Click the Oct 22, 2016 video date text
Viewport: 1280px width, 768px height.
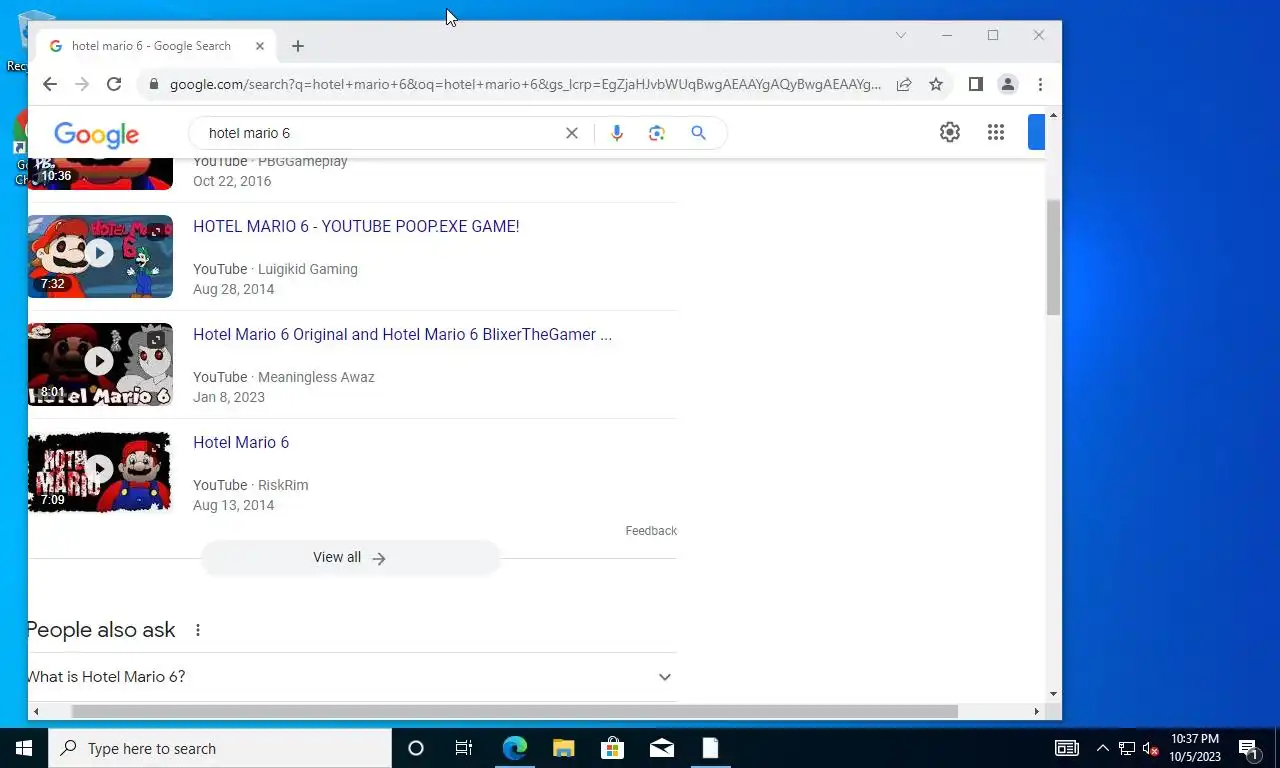point(232,181)
